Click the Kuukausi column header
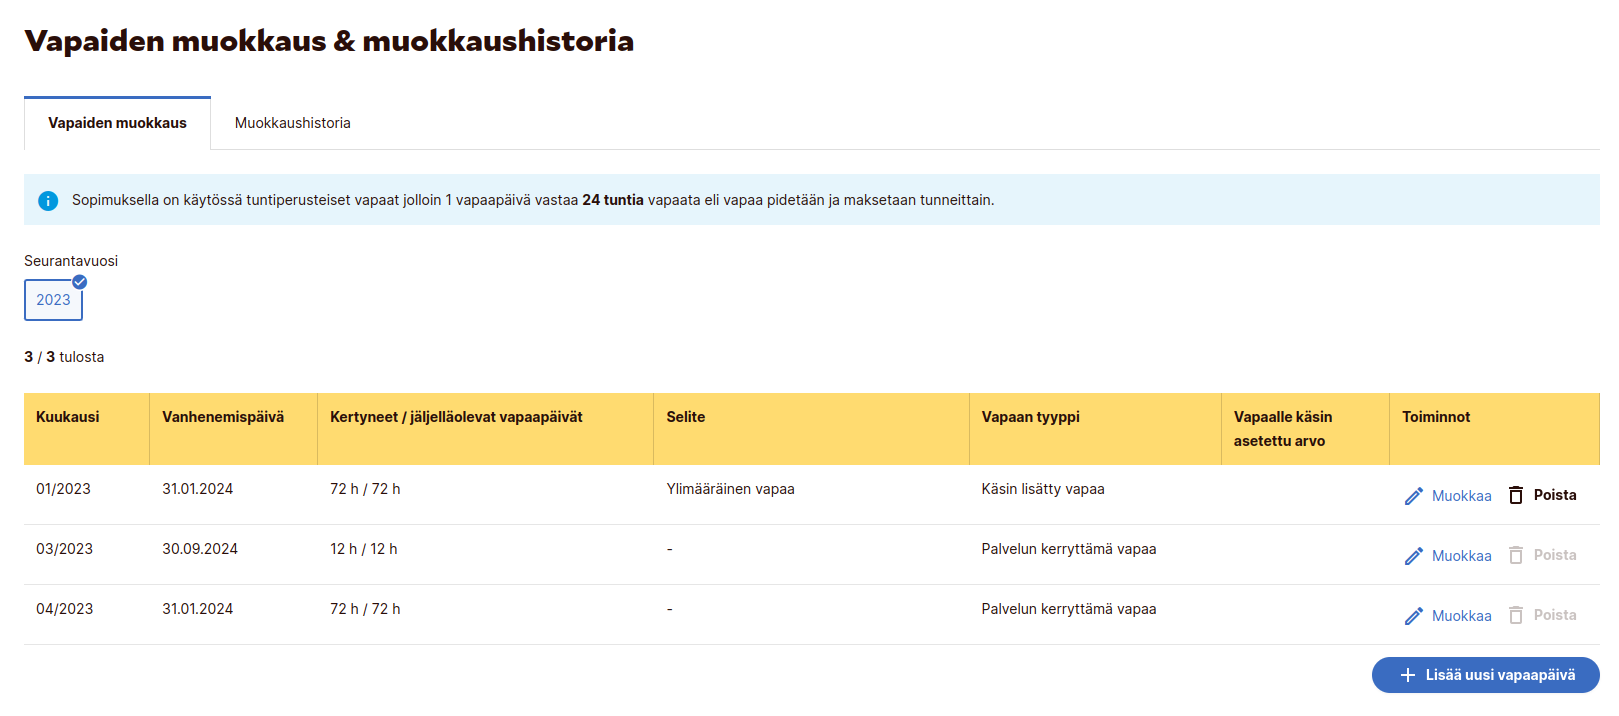The width and height of the screenshot is (1619, 716). [x=68, y=417]
